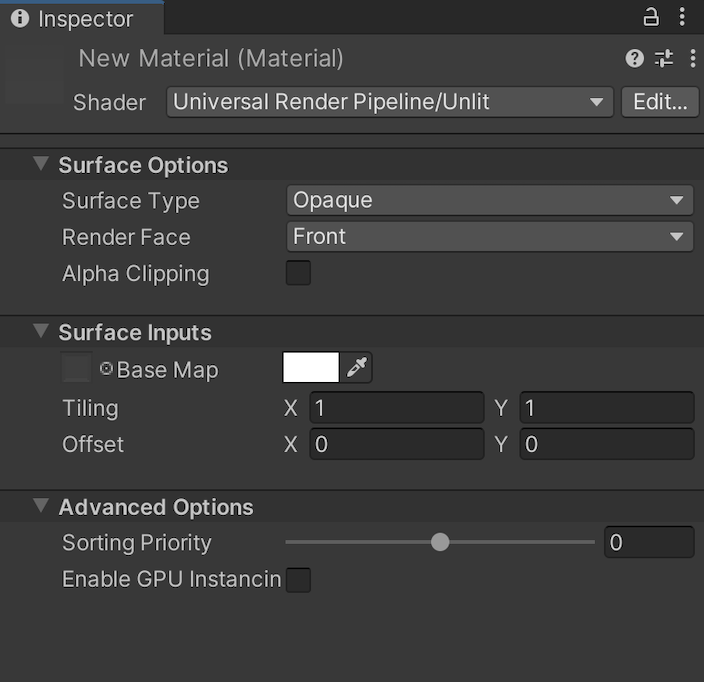704x682 pixels.
Task: Enable the Alpha Clipping checkbox
Action: coord(298,273)
